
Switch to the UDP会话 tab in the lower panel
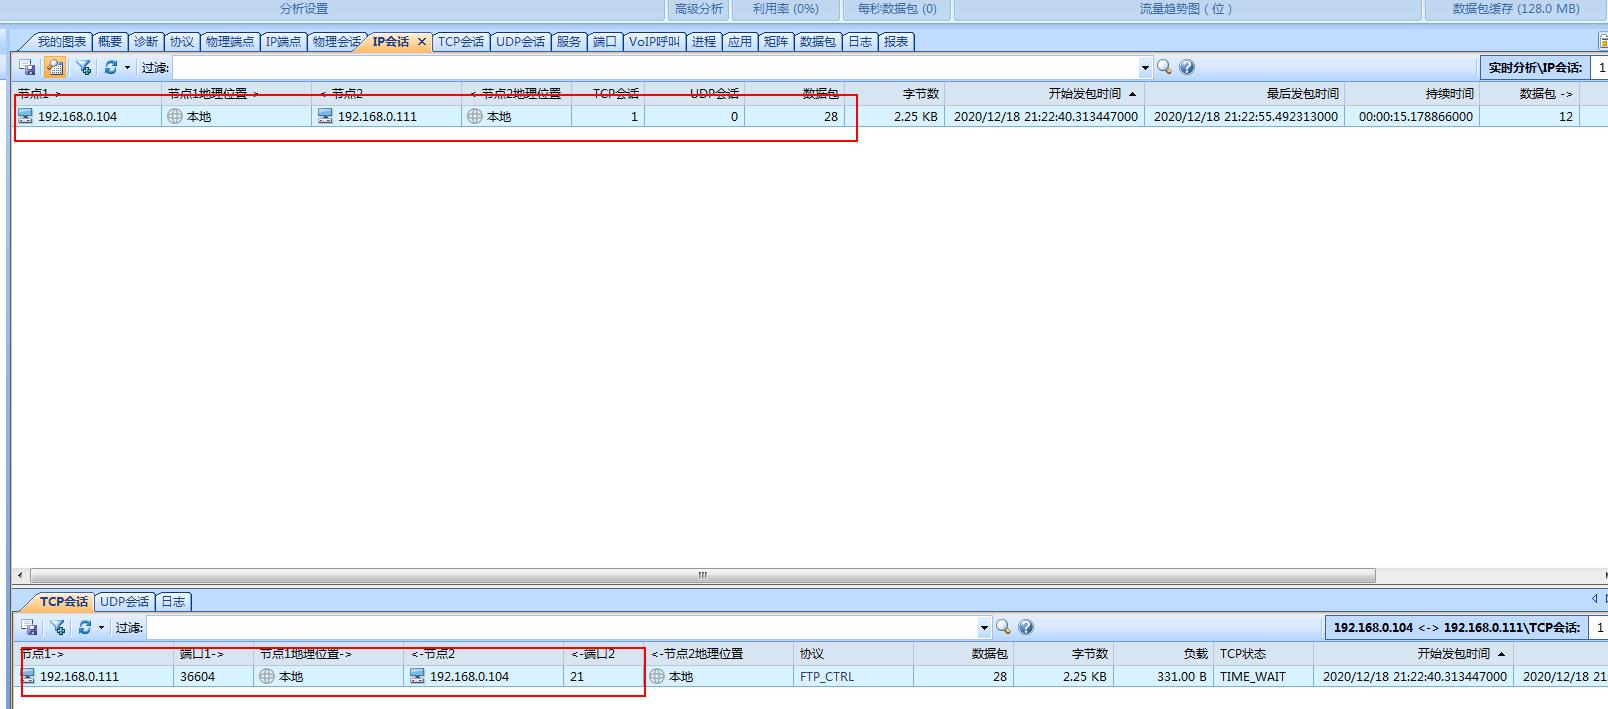[x=124, y=602]
